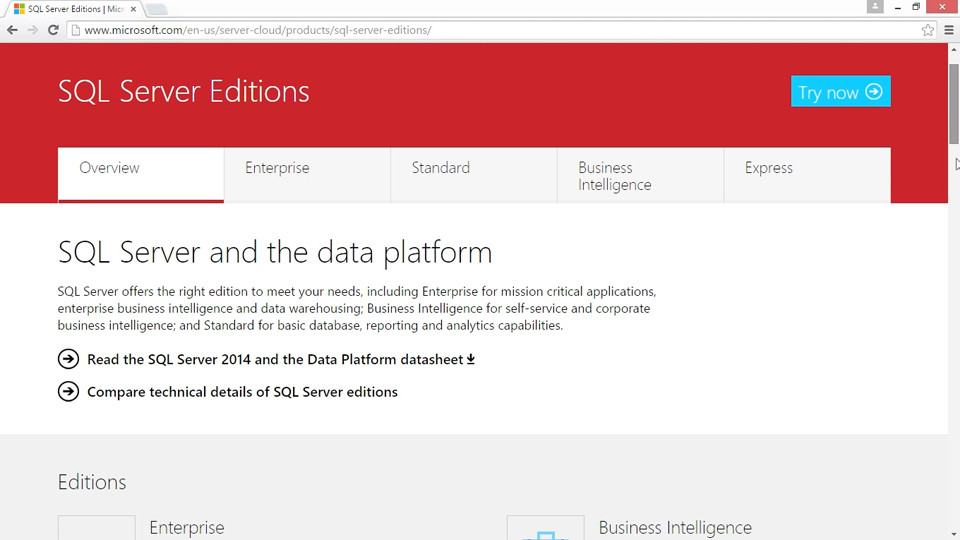Image resolution: width=960 pixels, height=540 pixels.
Task: Open the Chrome hamburger menu
Action: click(949, 30)
